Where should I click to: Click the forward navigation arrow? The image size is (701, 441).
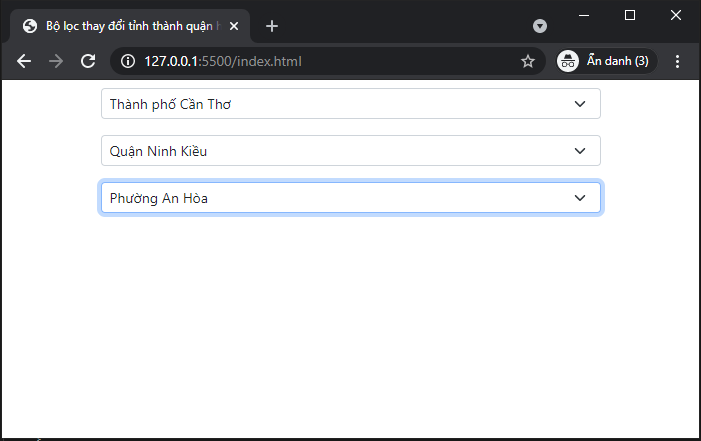tap(56, 61)
